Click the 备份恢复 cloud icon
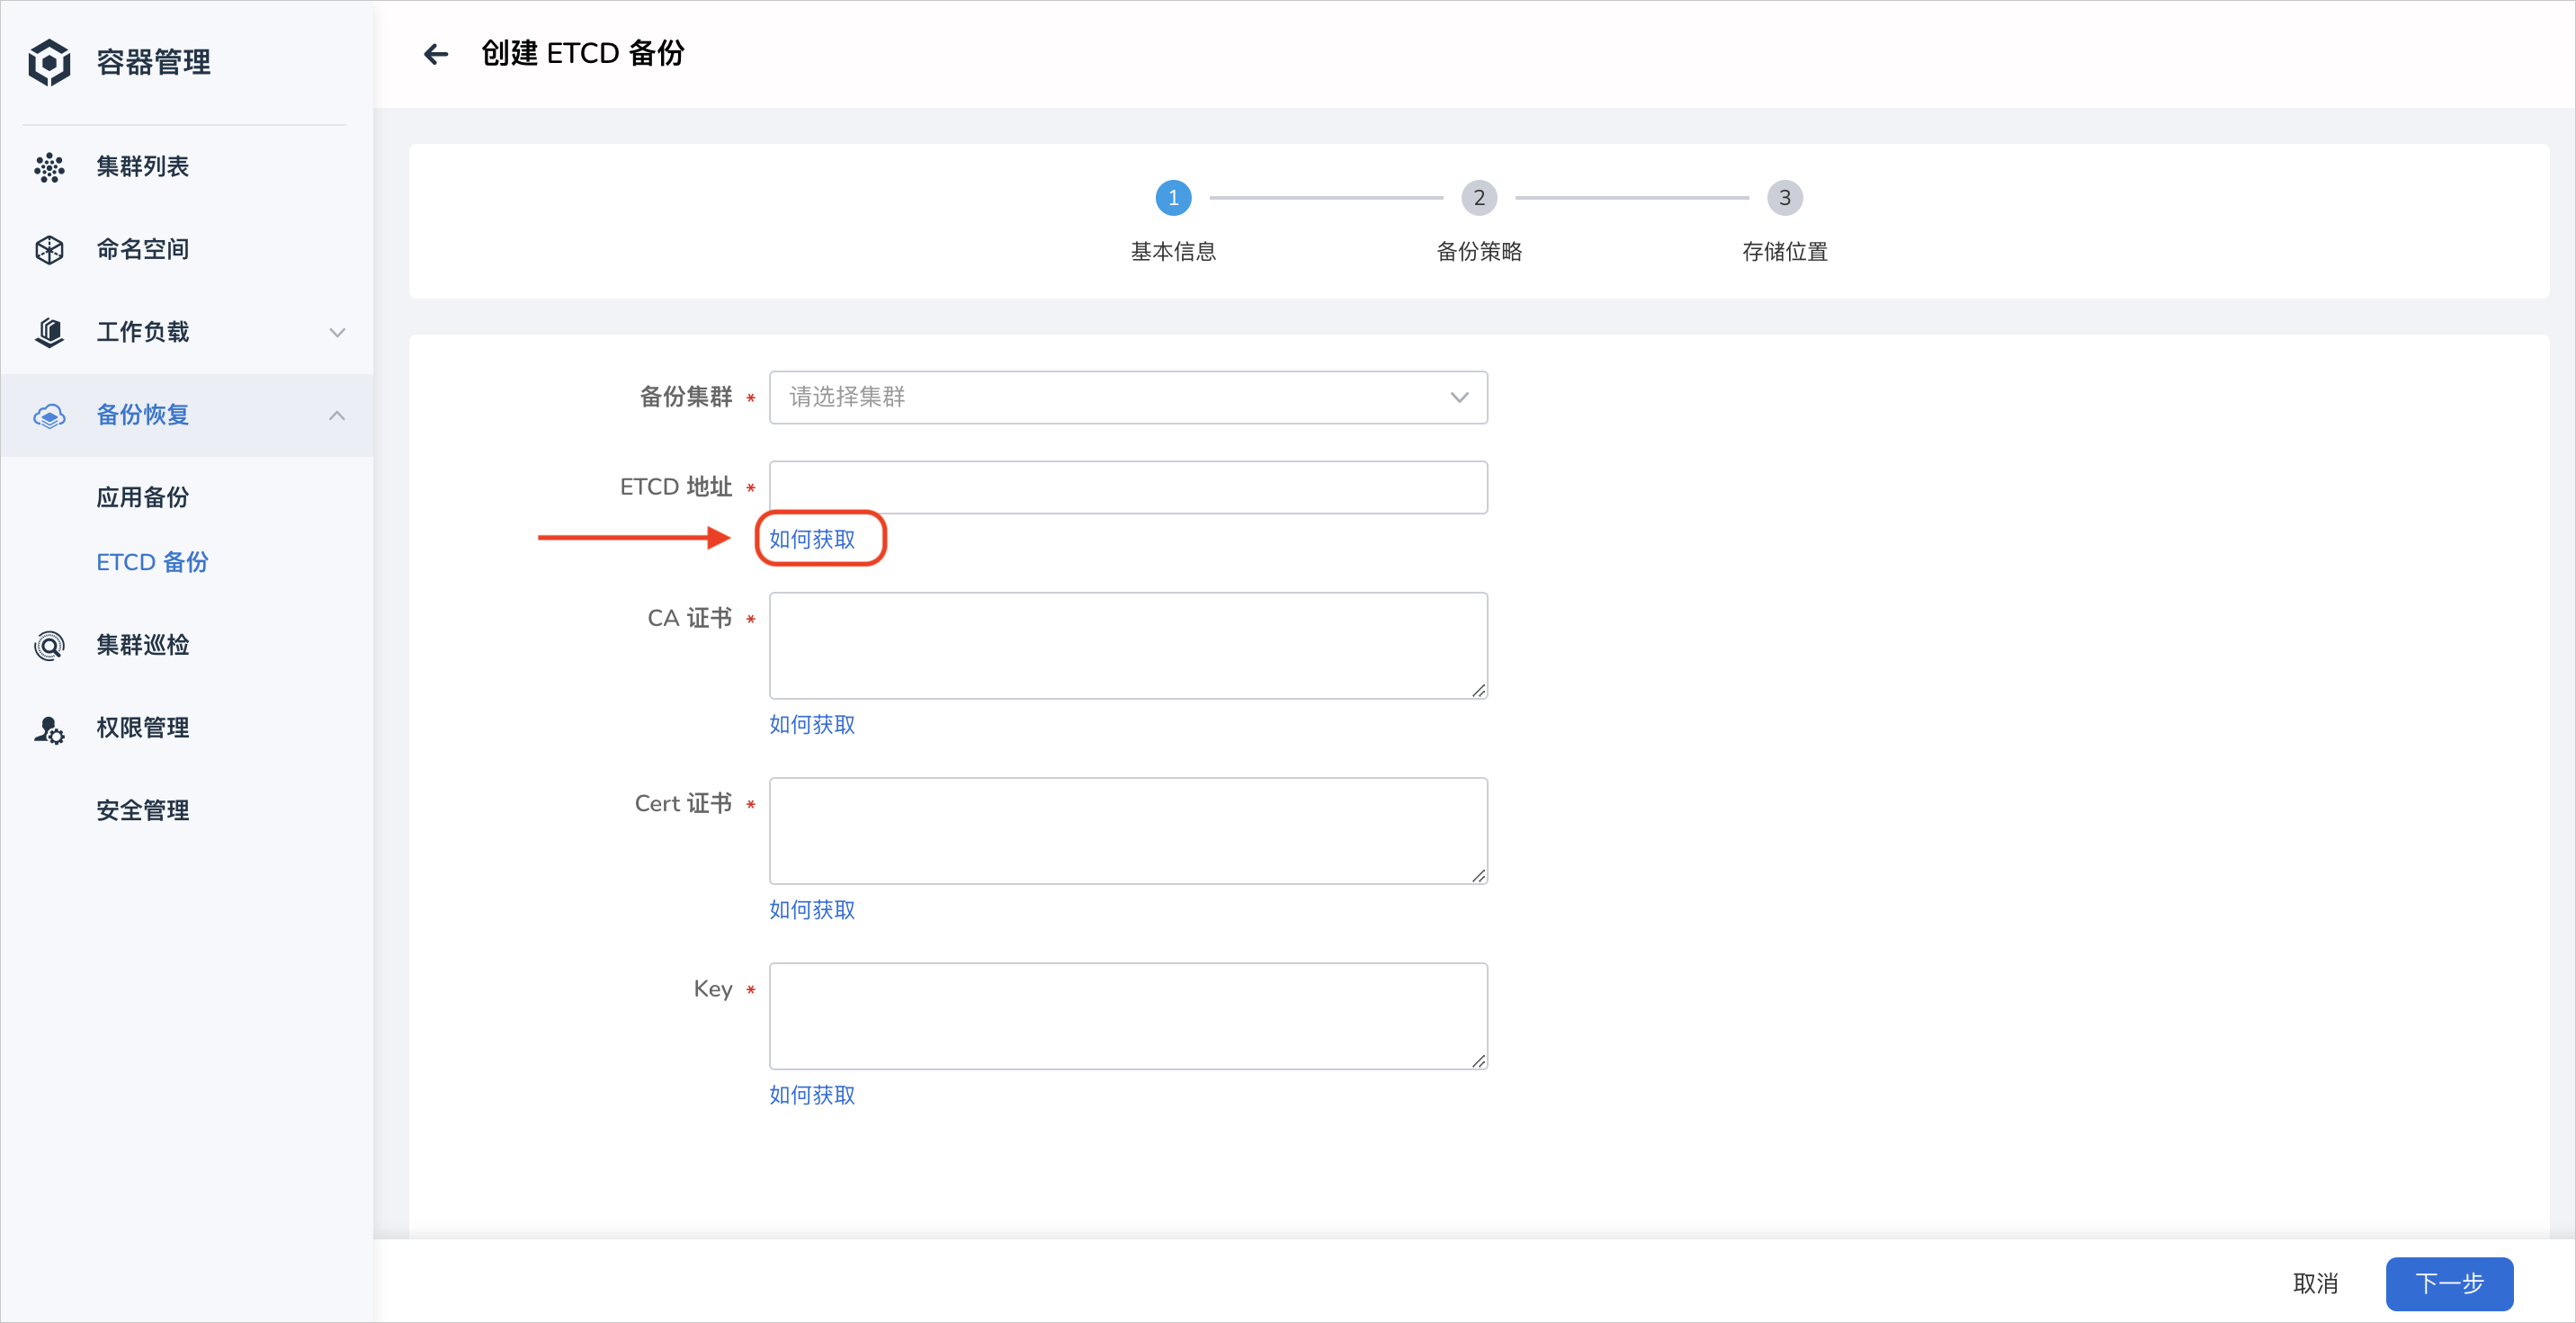 (x=49, y=415)
